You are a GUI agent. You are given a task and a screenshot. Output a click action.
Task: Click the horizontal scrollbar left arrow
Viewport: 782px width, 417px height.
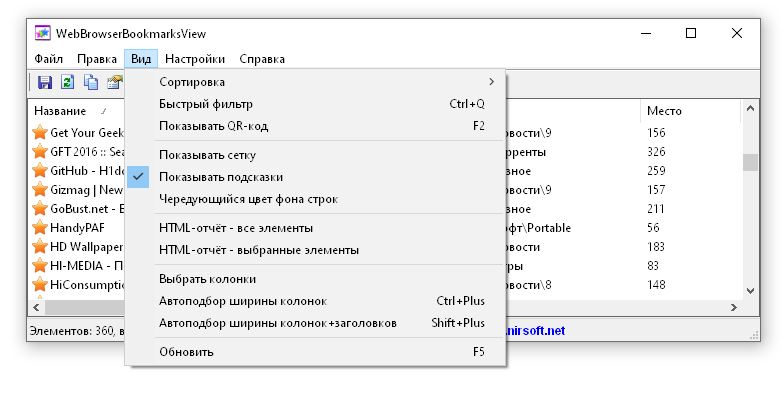point(36,307)
